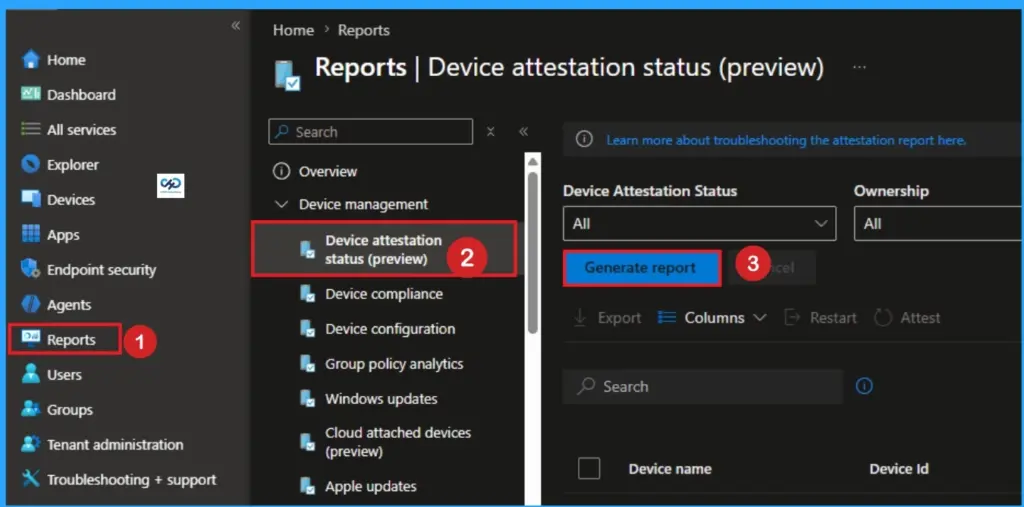Click the Explorer compass icon
Viewport: 1024px width, 507px height.
[x=31, y=165]
